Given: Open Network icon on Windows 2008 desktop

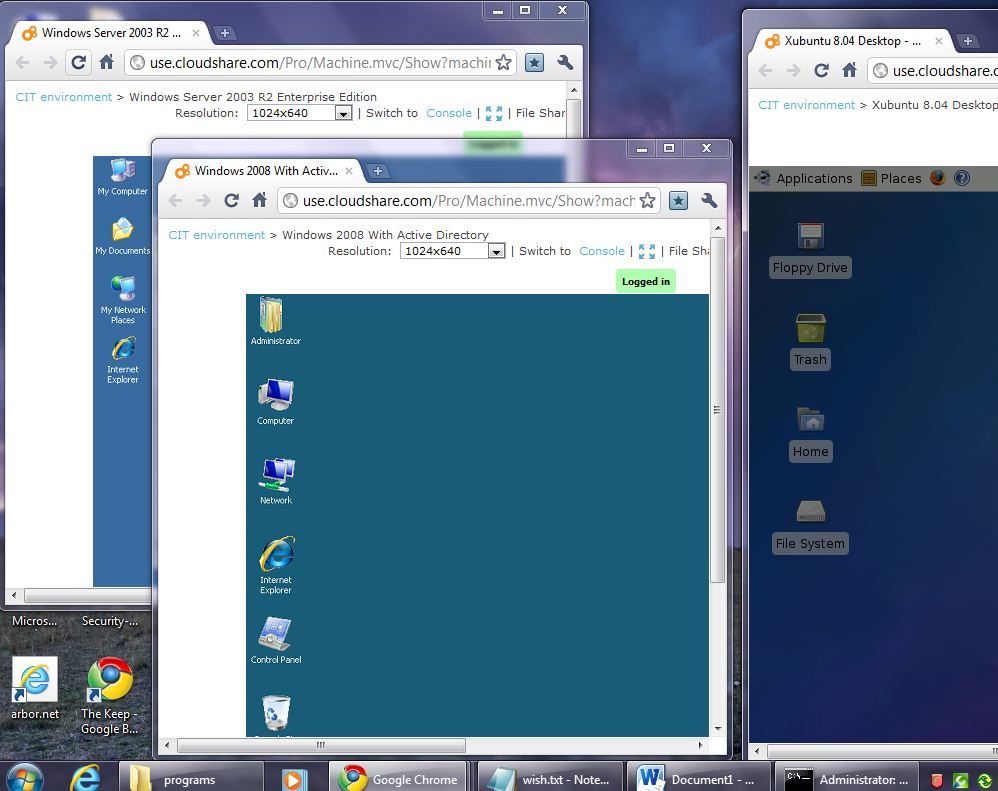Looking at the screenshot, I should click(276, 481).
